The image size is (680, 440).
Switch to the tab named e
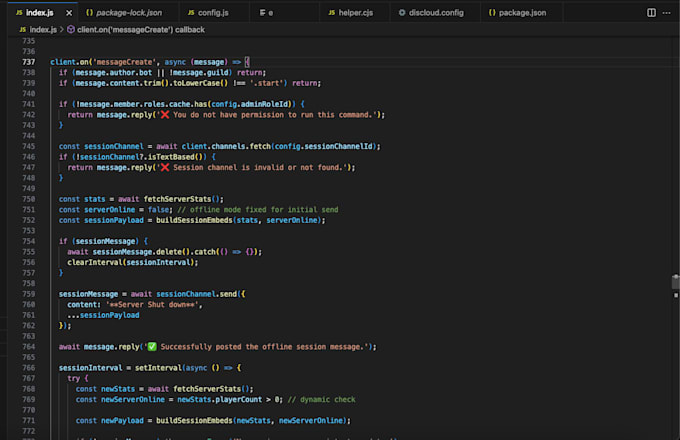pos(269,13)
